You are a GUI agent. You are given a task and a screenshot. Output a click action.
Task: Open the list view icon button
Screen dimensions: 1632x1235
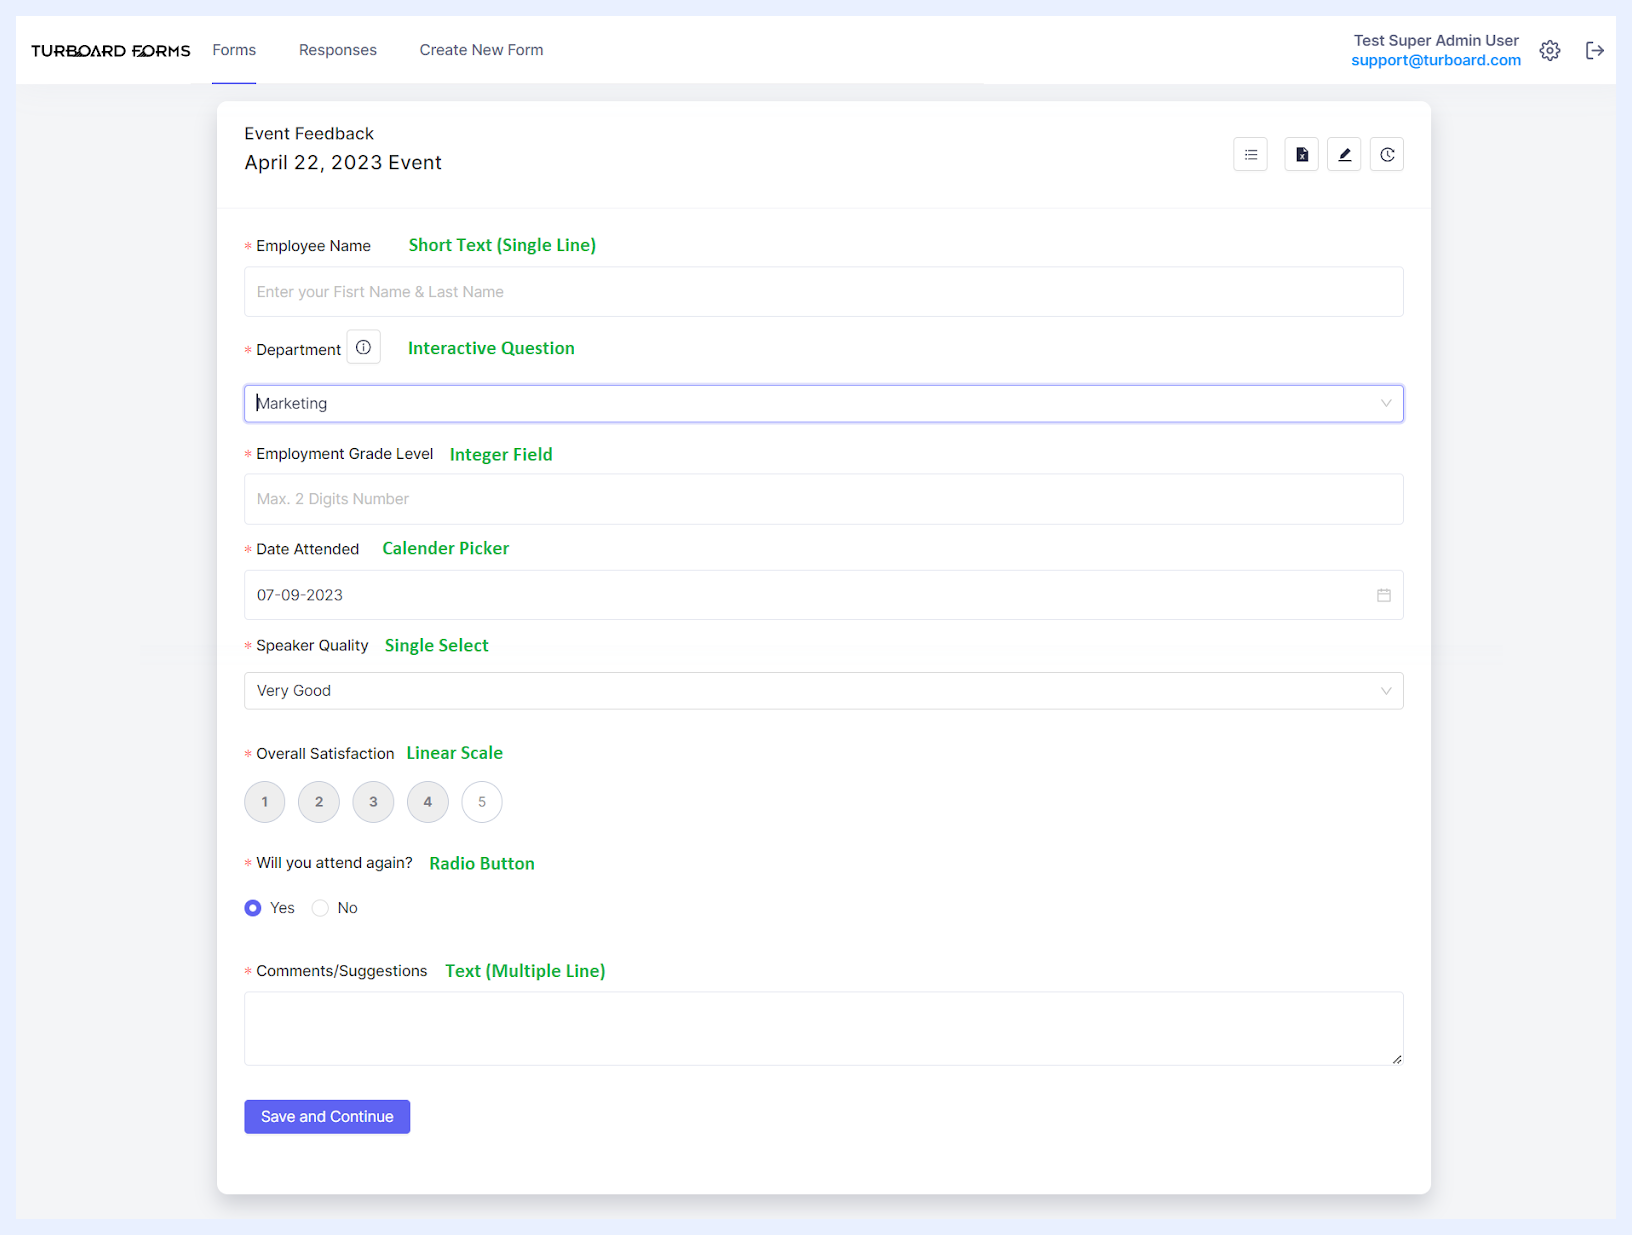pyautogui.click(x=1251, y=154)
